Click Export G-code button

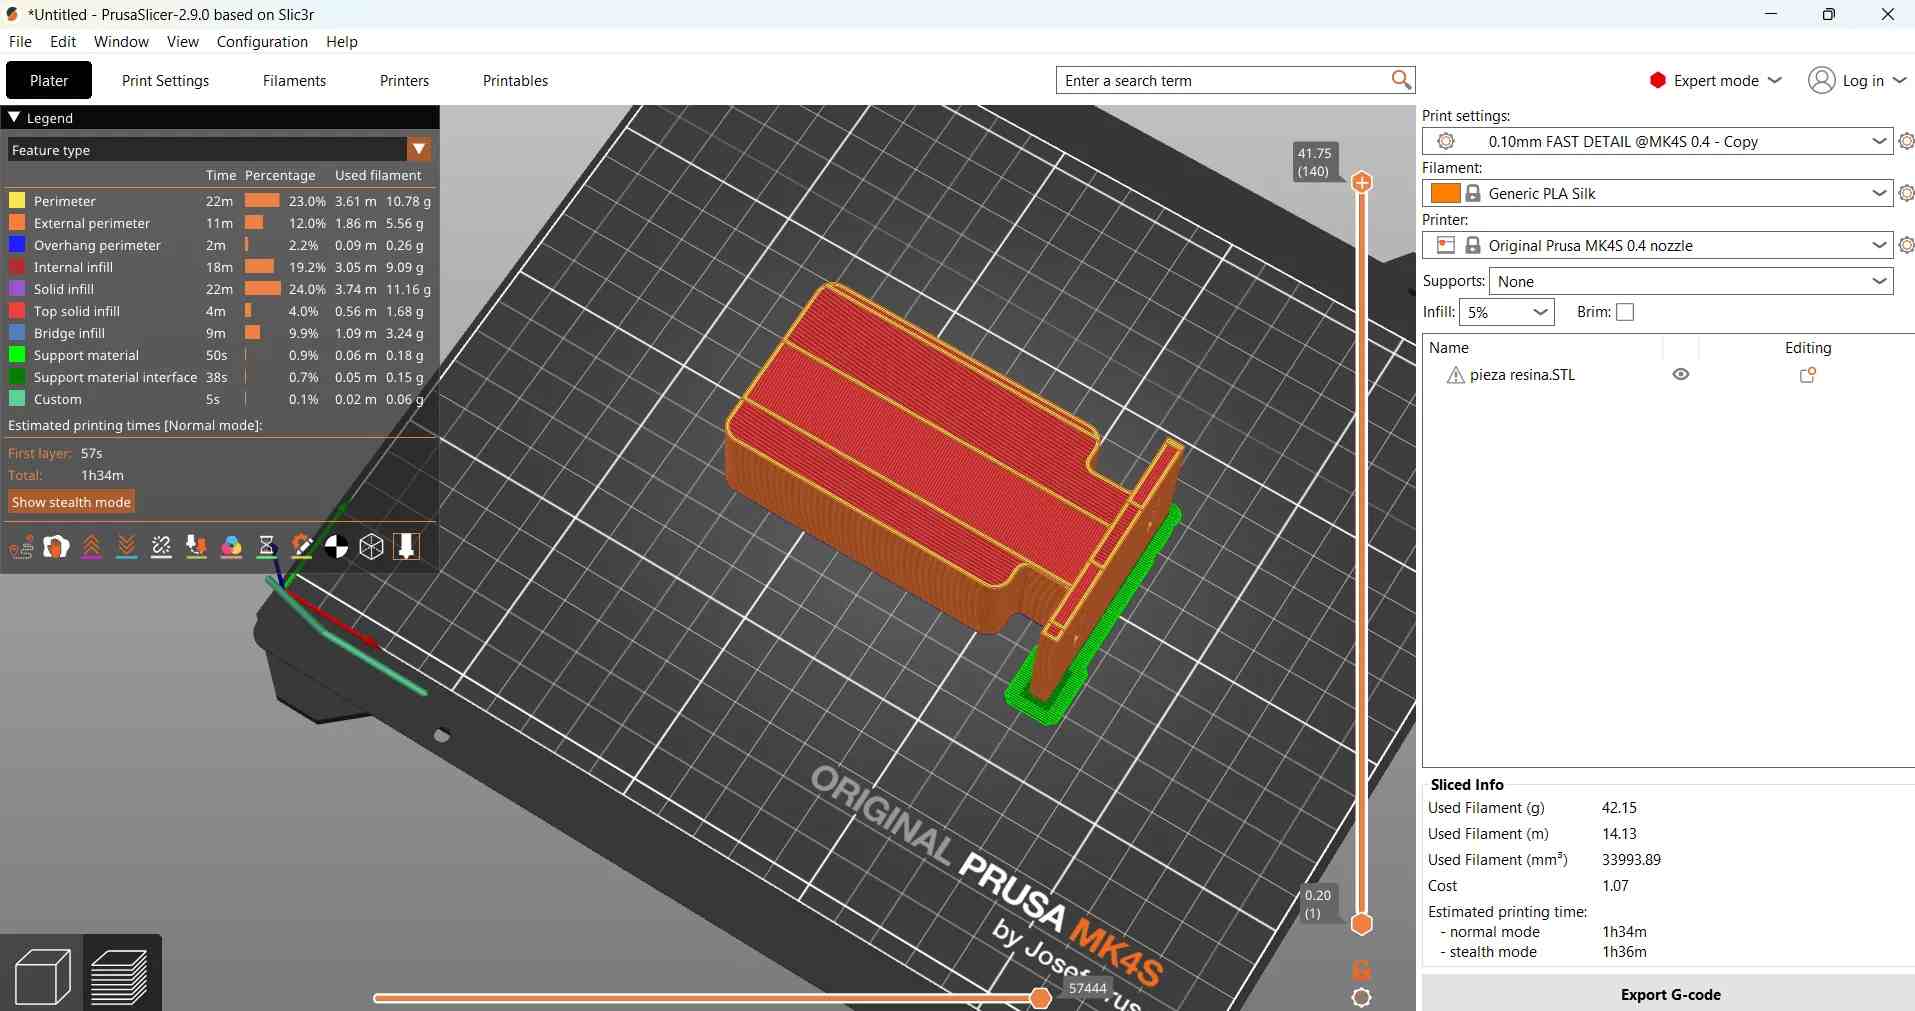point(1669,994)
